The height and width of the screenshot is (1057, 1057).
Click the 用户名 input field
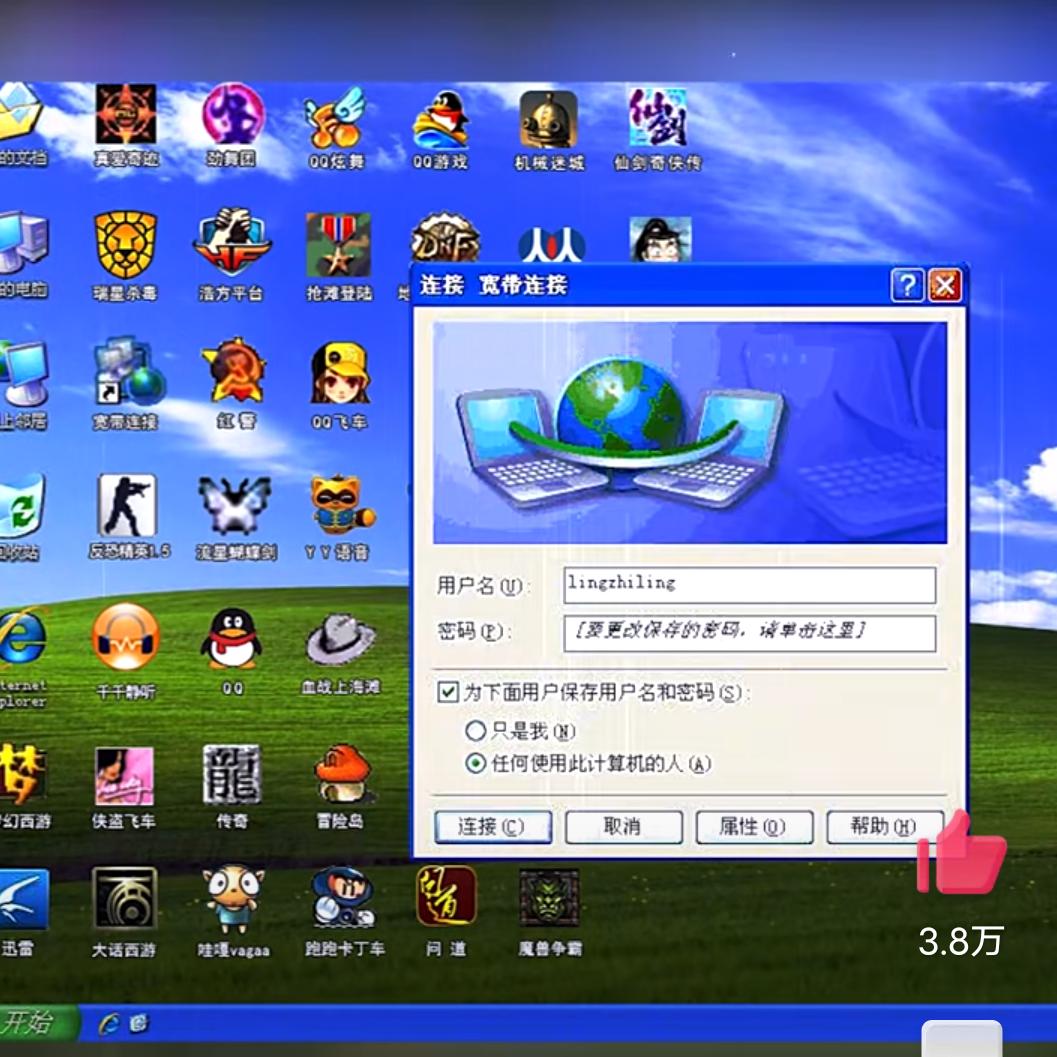coord(749,585)
